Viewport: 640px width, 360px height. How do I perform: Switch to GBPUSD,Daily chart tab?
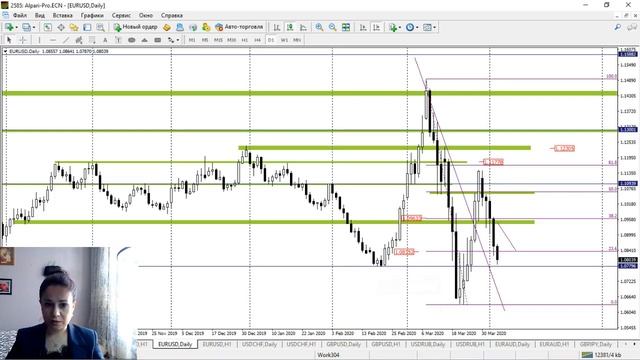click(343, 344)
